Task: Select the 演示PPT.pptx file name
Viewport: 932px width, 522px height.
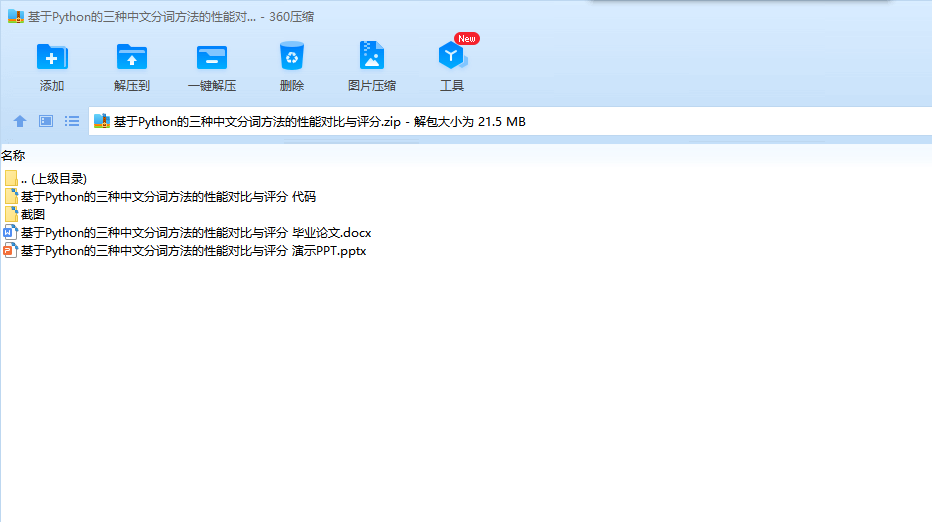Action: click(x=194, y=250)
